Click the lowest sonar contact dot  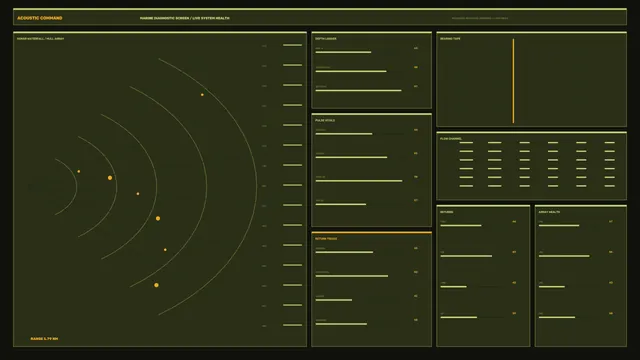coord(156,285)
